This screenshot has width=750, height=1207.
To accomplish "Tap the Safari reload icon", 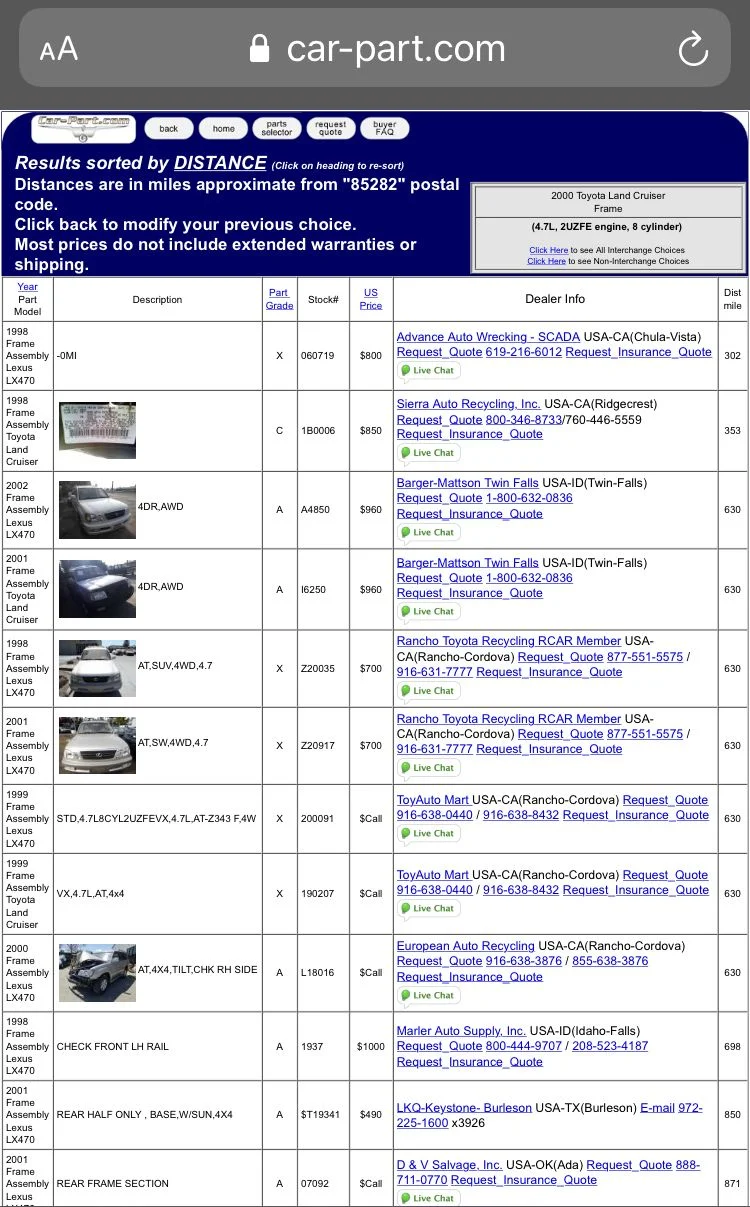I will tap(693, 49).
